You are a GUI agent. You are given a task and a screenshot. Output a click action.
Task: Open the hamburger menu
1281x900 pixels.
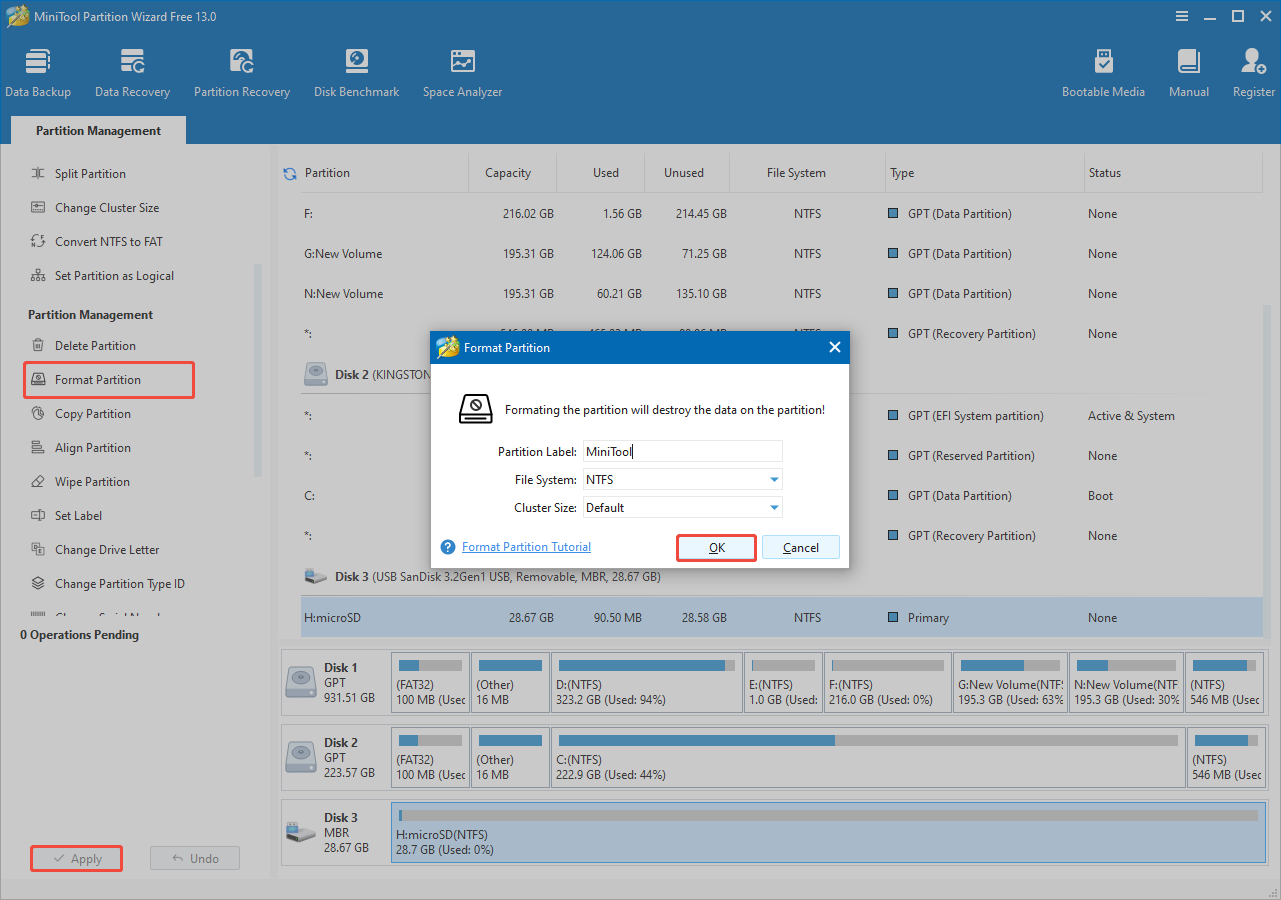pos(1181,16)
